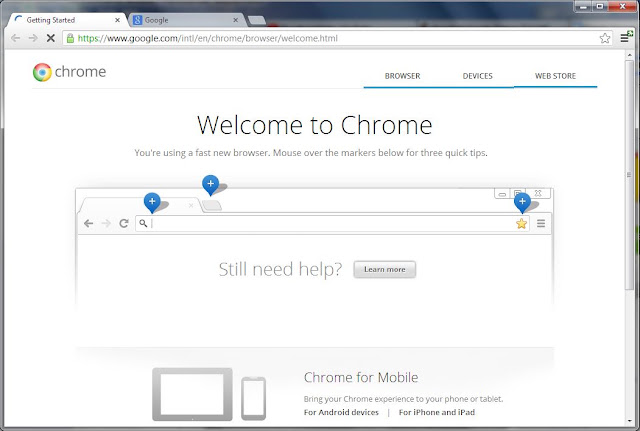Maximize the Chrome window
Screen dimensions: 640x431
pos(600,6)
